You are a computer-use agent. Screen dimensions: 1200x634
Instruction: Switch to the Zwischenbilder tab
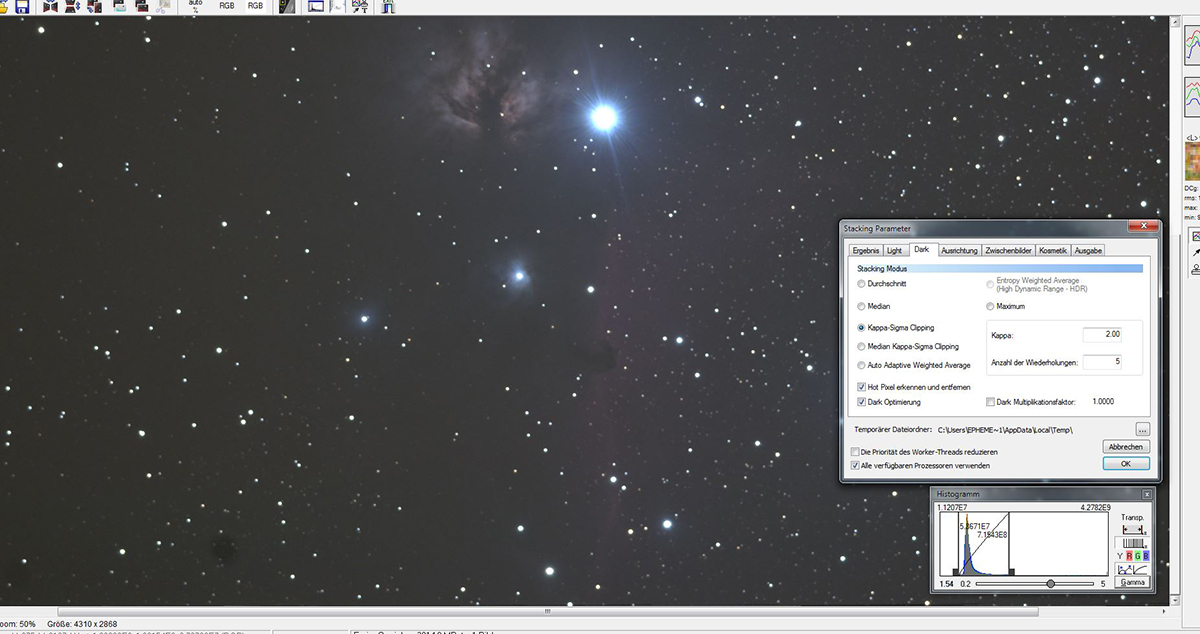coord(1009,250)
